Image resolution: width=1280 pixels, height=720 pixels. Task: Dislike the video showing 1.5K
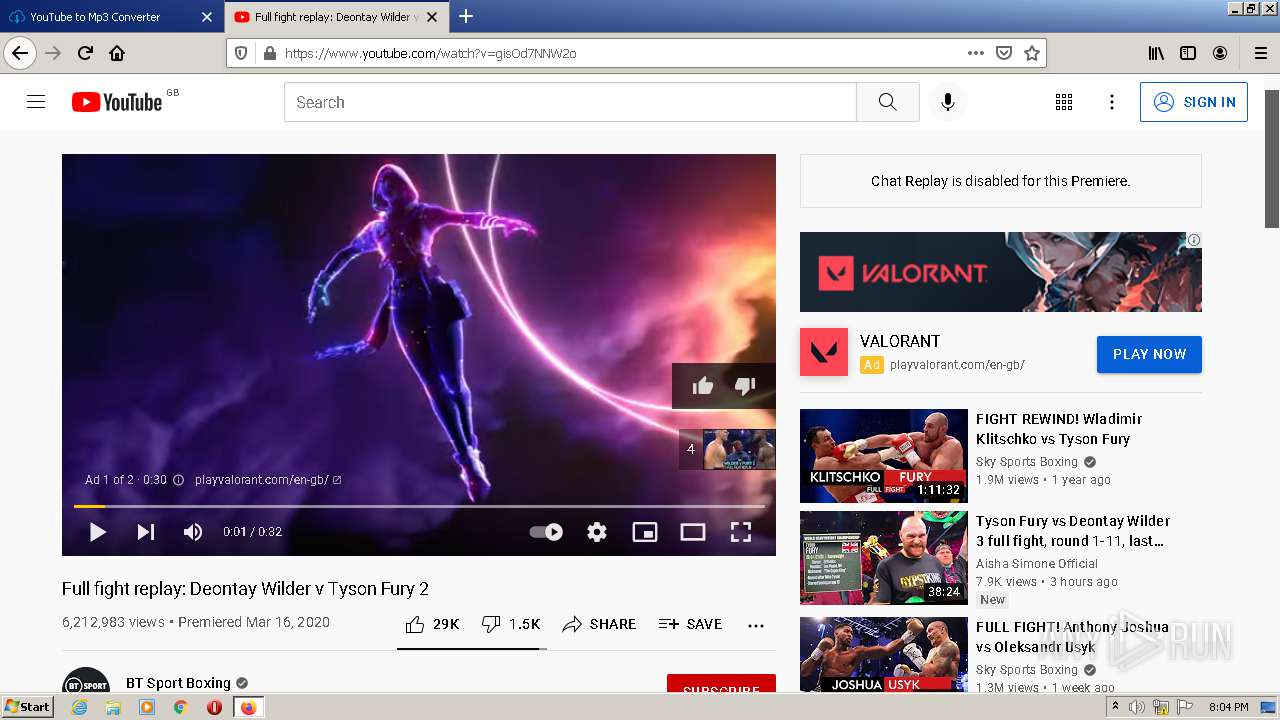(x=511, y=624)
